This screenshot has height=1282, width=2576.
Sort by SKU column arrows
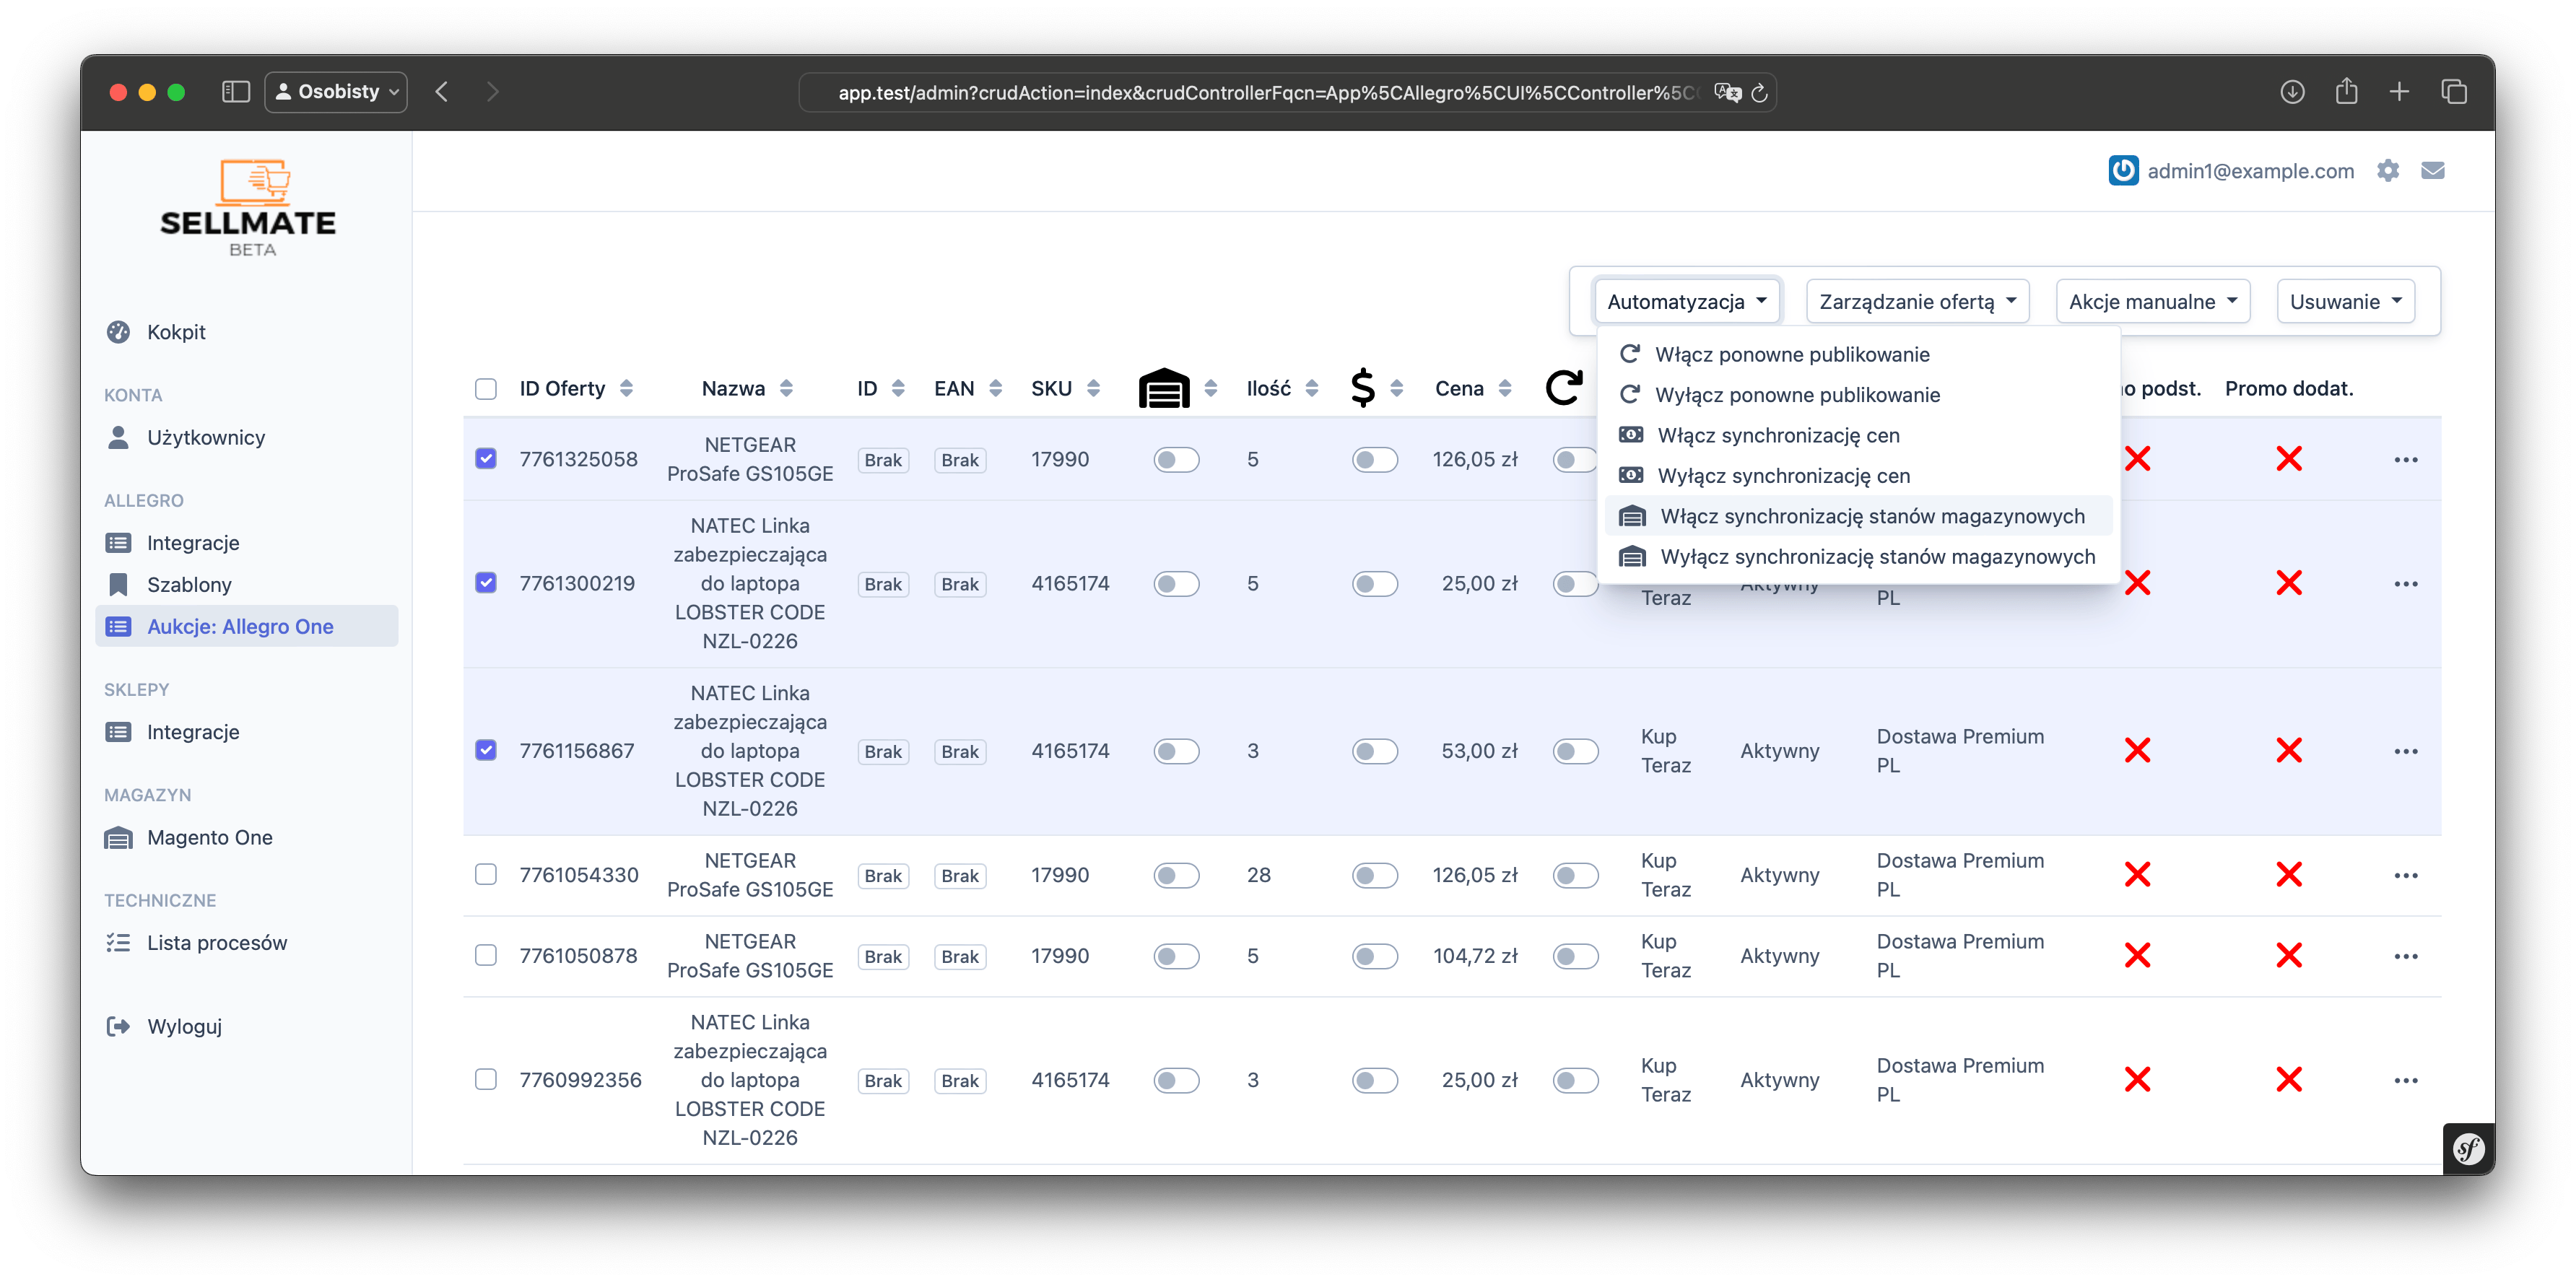(1093, 388)
